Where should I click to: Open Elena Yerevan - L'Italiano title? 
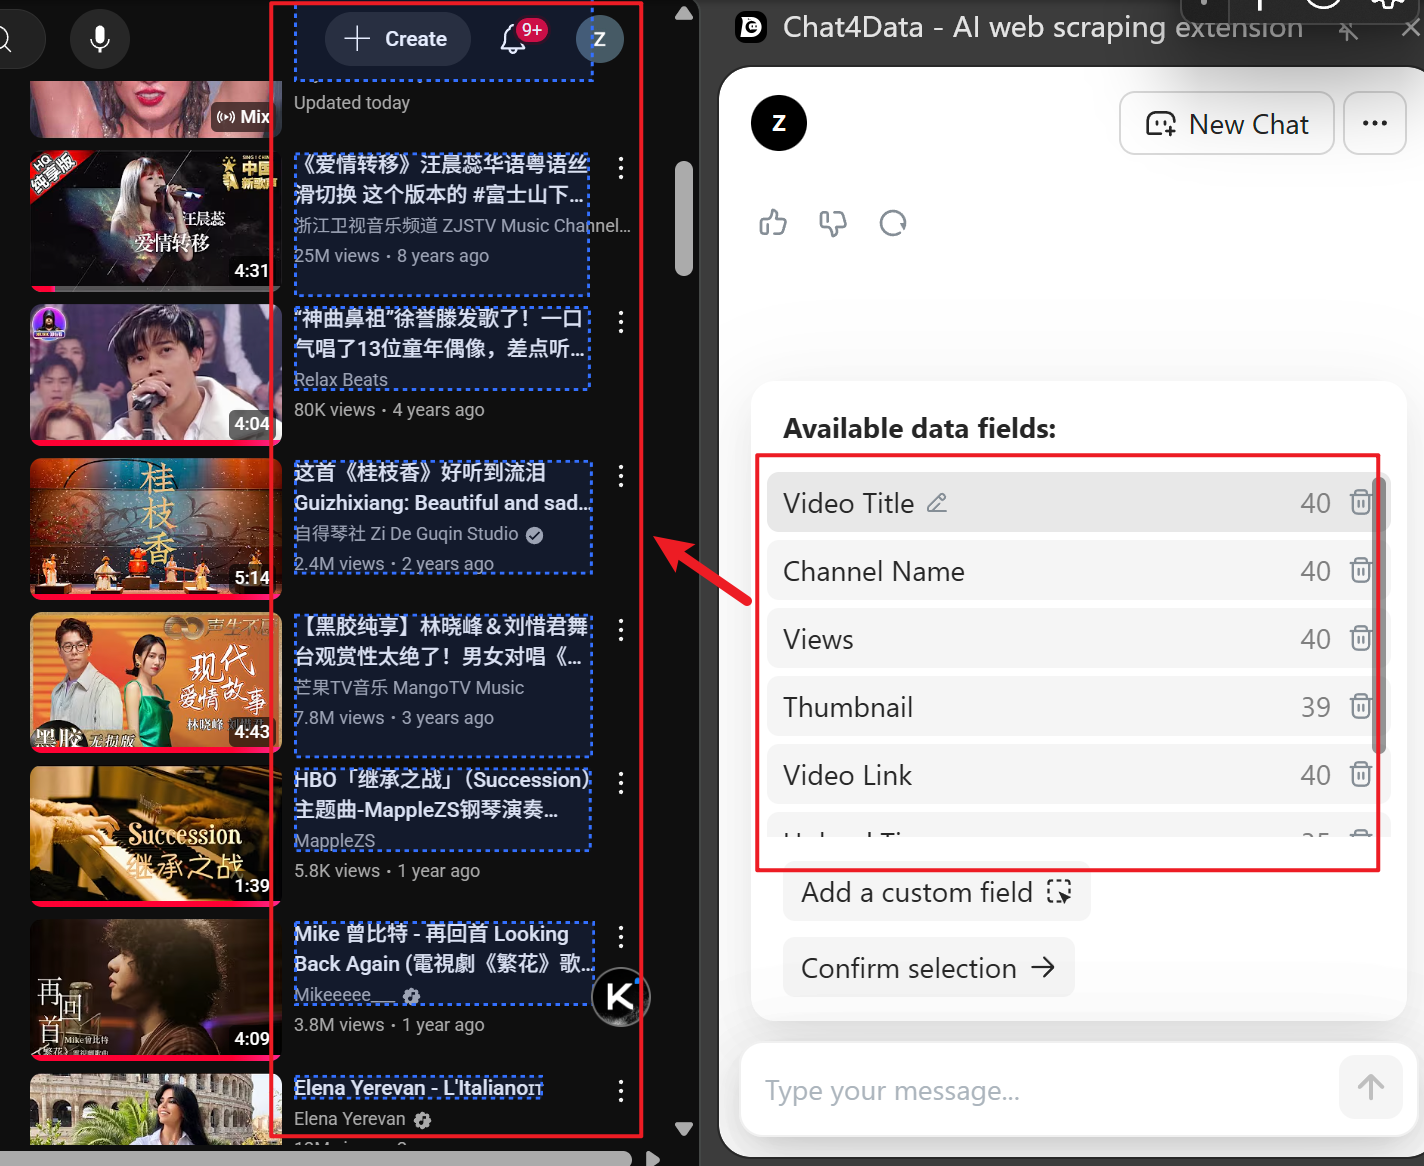point(418,1088)
